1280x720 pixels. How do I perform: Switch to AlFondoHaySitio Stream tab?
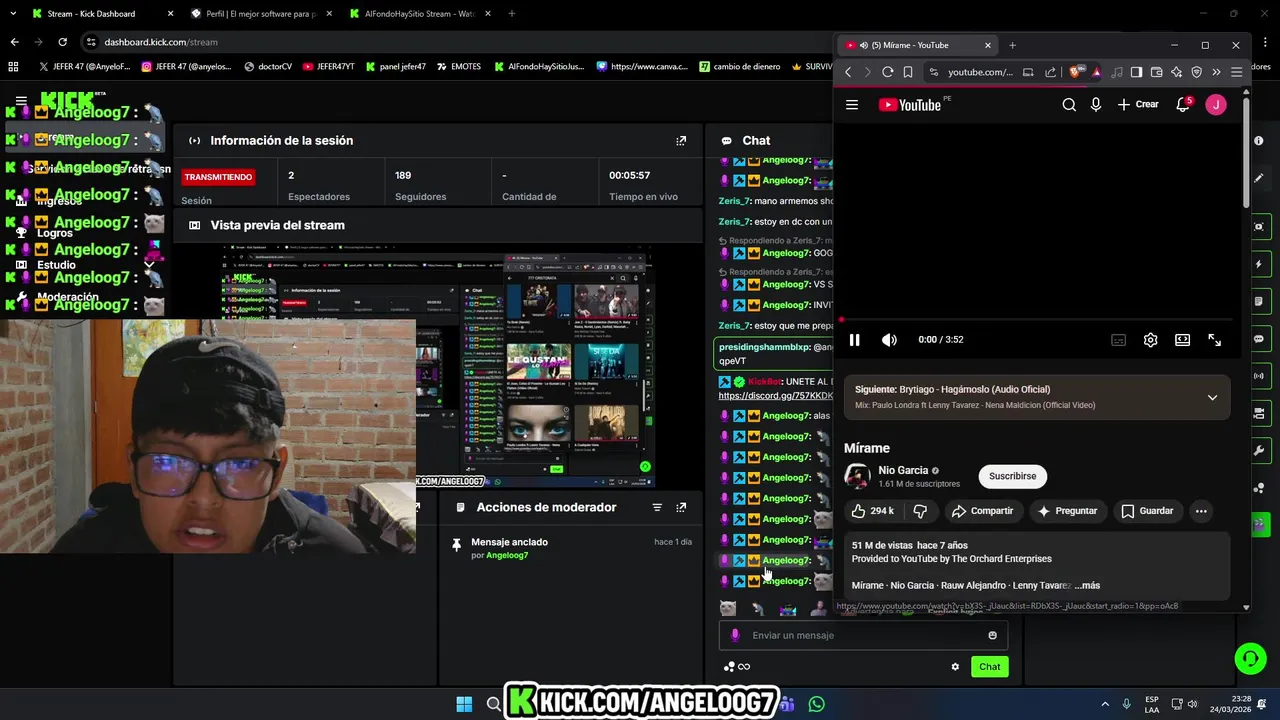tap(419, 14)
